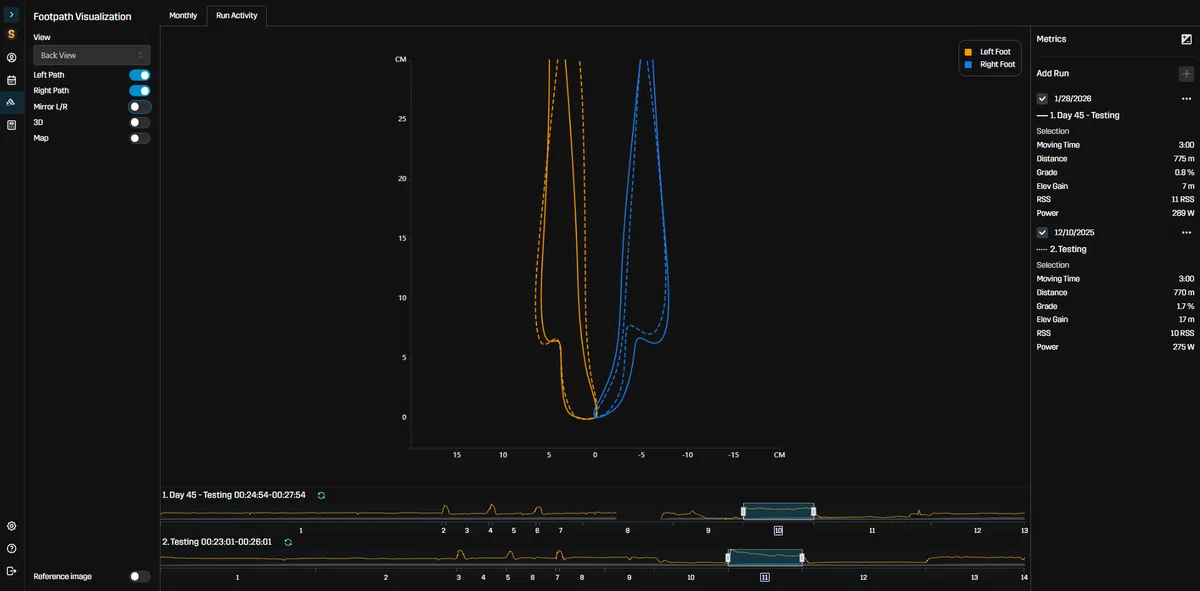This screenshot has height=591, width=1200.
Task: Click right handle of Day 45 selection
Action: click(x=814, y=511)
